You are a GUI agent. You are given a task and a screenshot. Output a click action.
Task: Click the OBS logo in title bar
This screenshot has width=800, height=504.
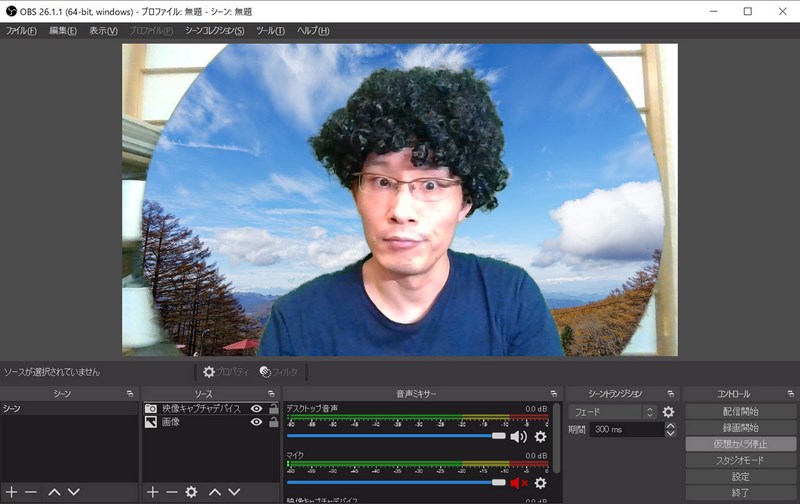coord(11,11)
